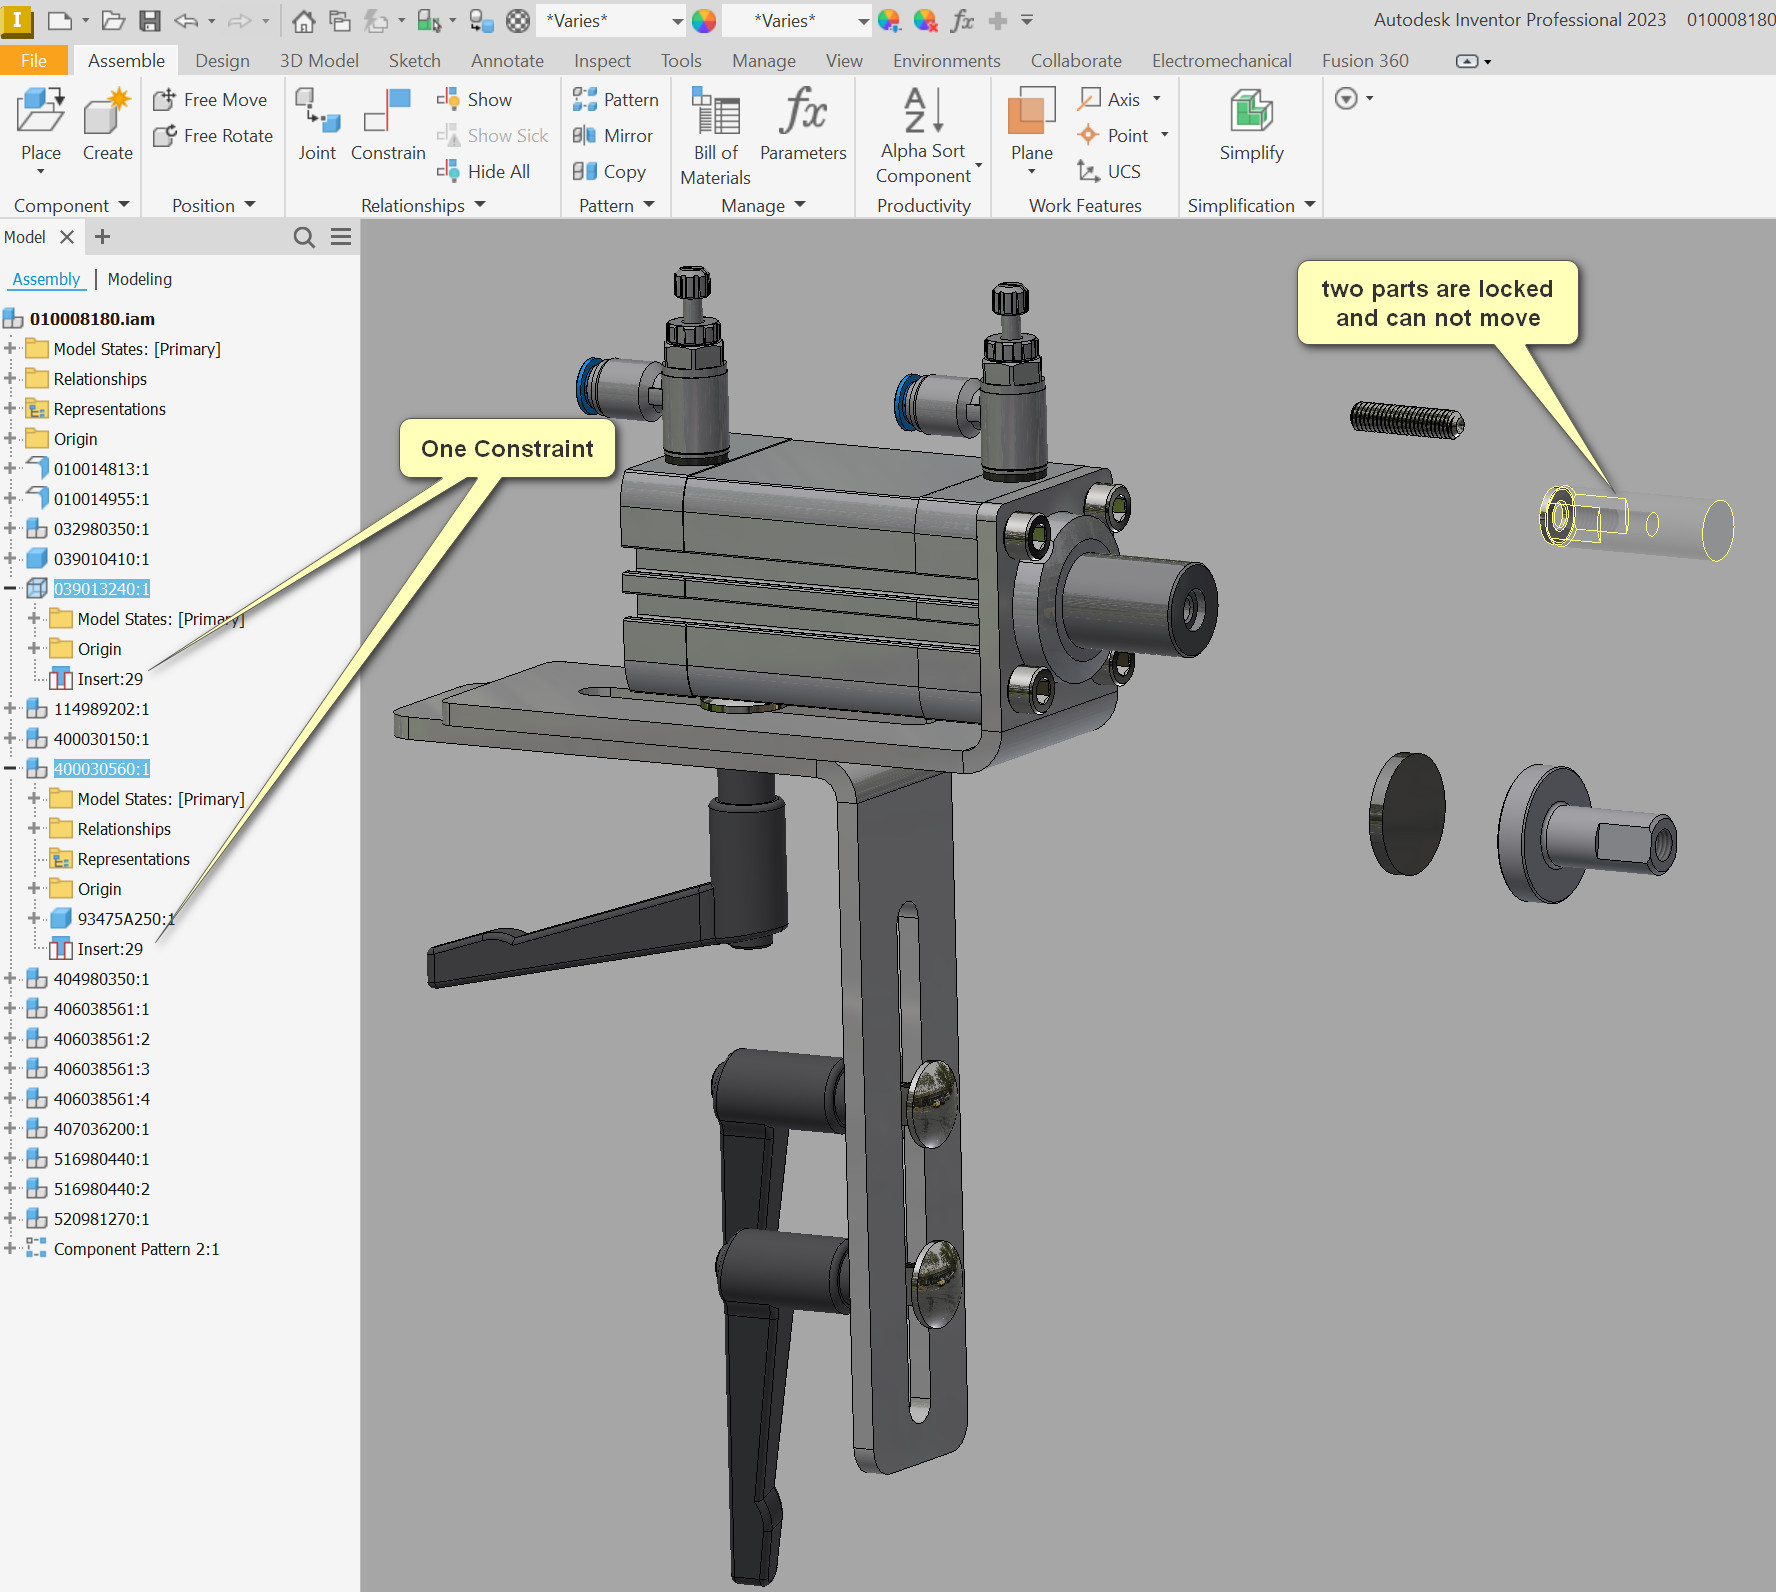Image resolution: width=1776 pixels, height=1592 pixels.
Task: Open the File menu
Action: click(33, 61)
